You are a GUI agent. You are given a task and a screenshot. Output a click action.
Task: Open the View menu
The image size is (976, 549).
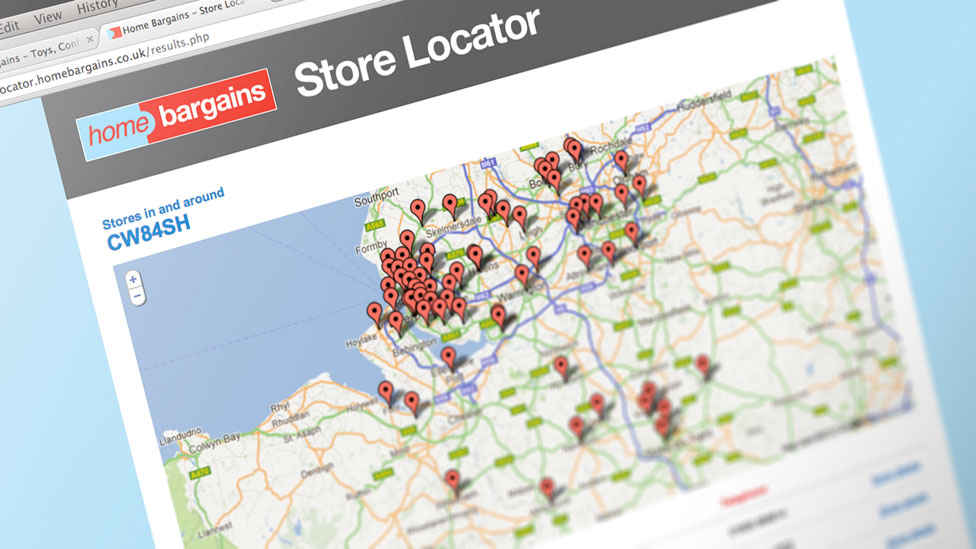point(48,17)
